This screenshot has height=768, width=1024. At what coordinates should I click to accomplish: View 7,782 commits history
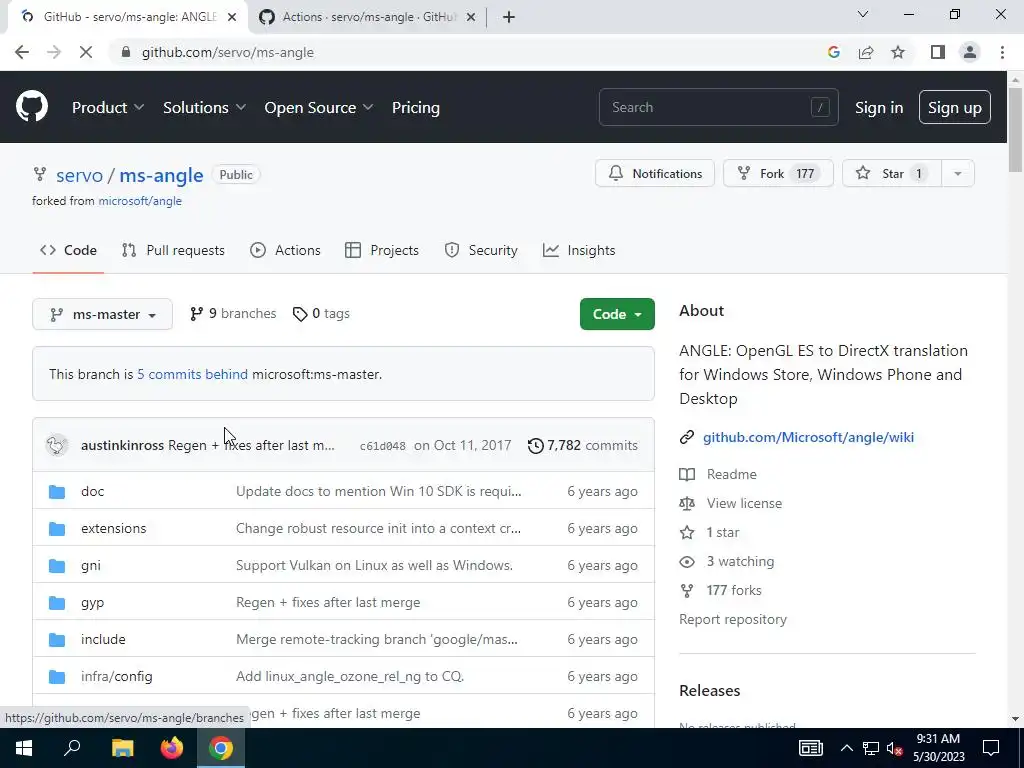point(583,445)
